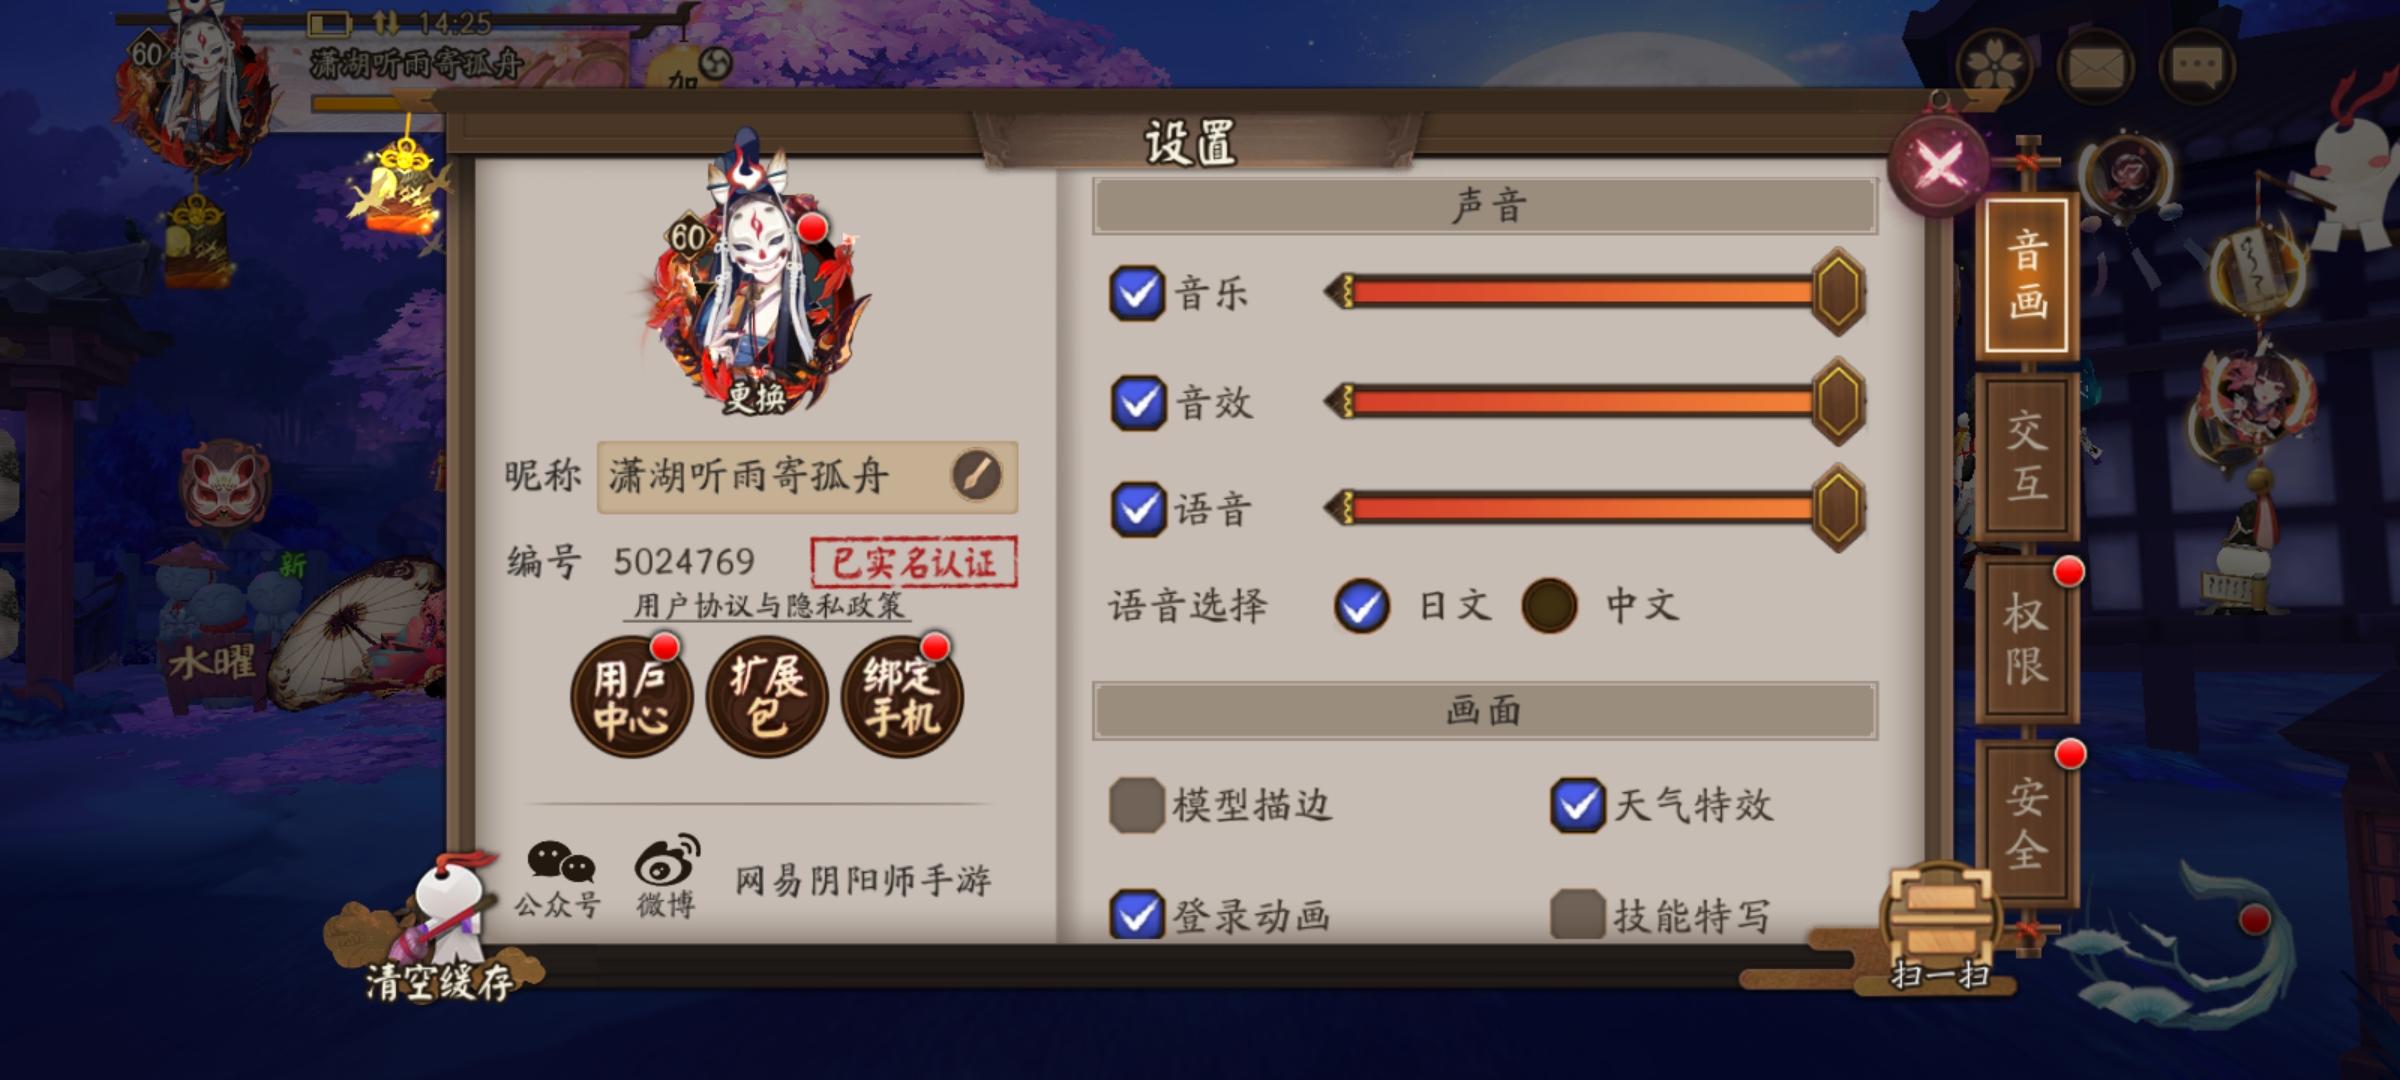Screen dimensions: 2400x1080
Task: Toggle the 音乐 music checkbox
Action: 1137,293
